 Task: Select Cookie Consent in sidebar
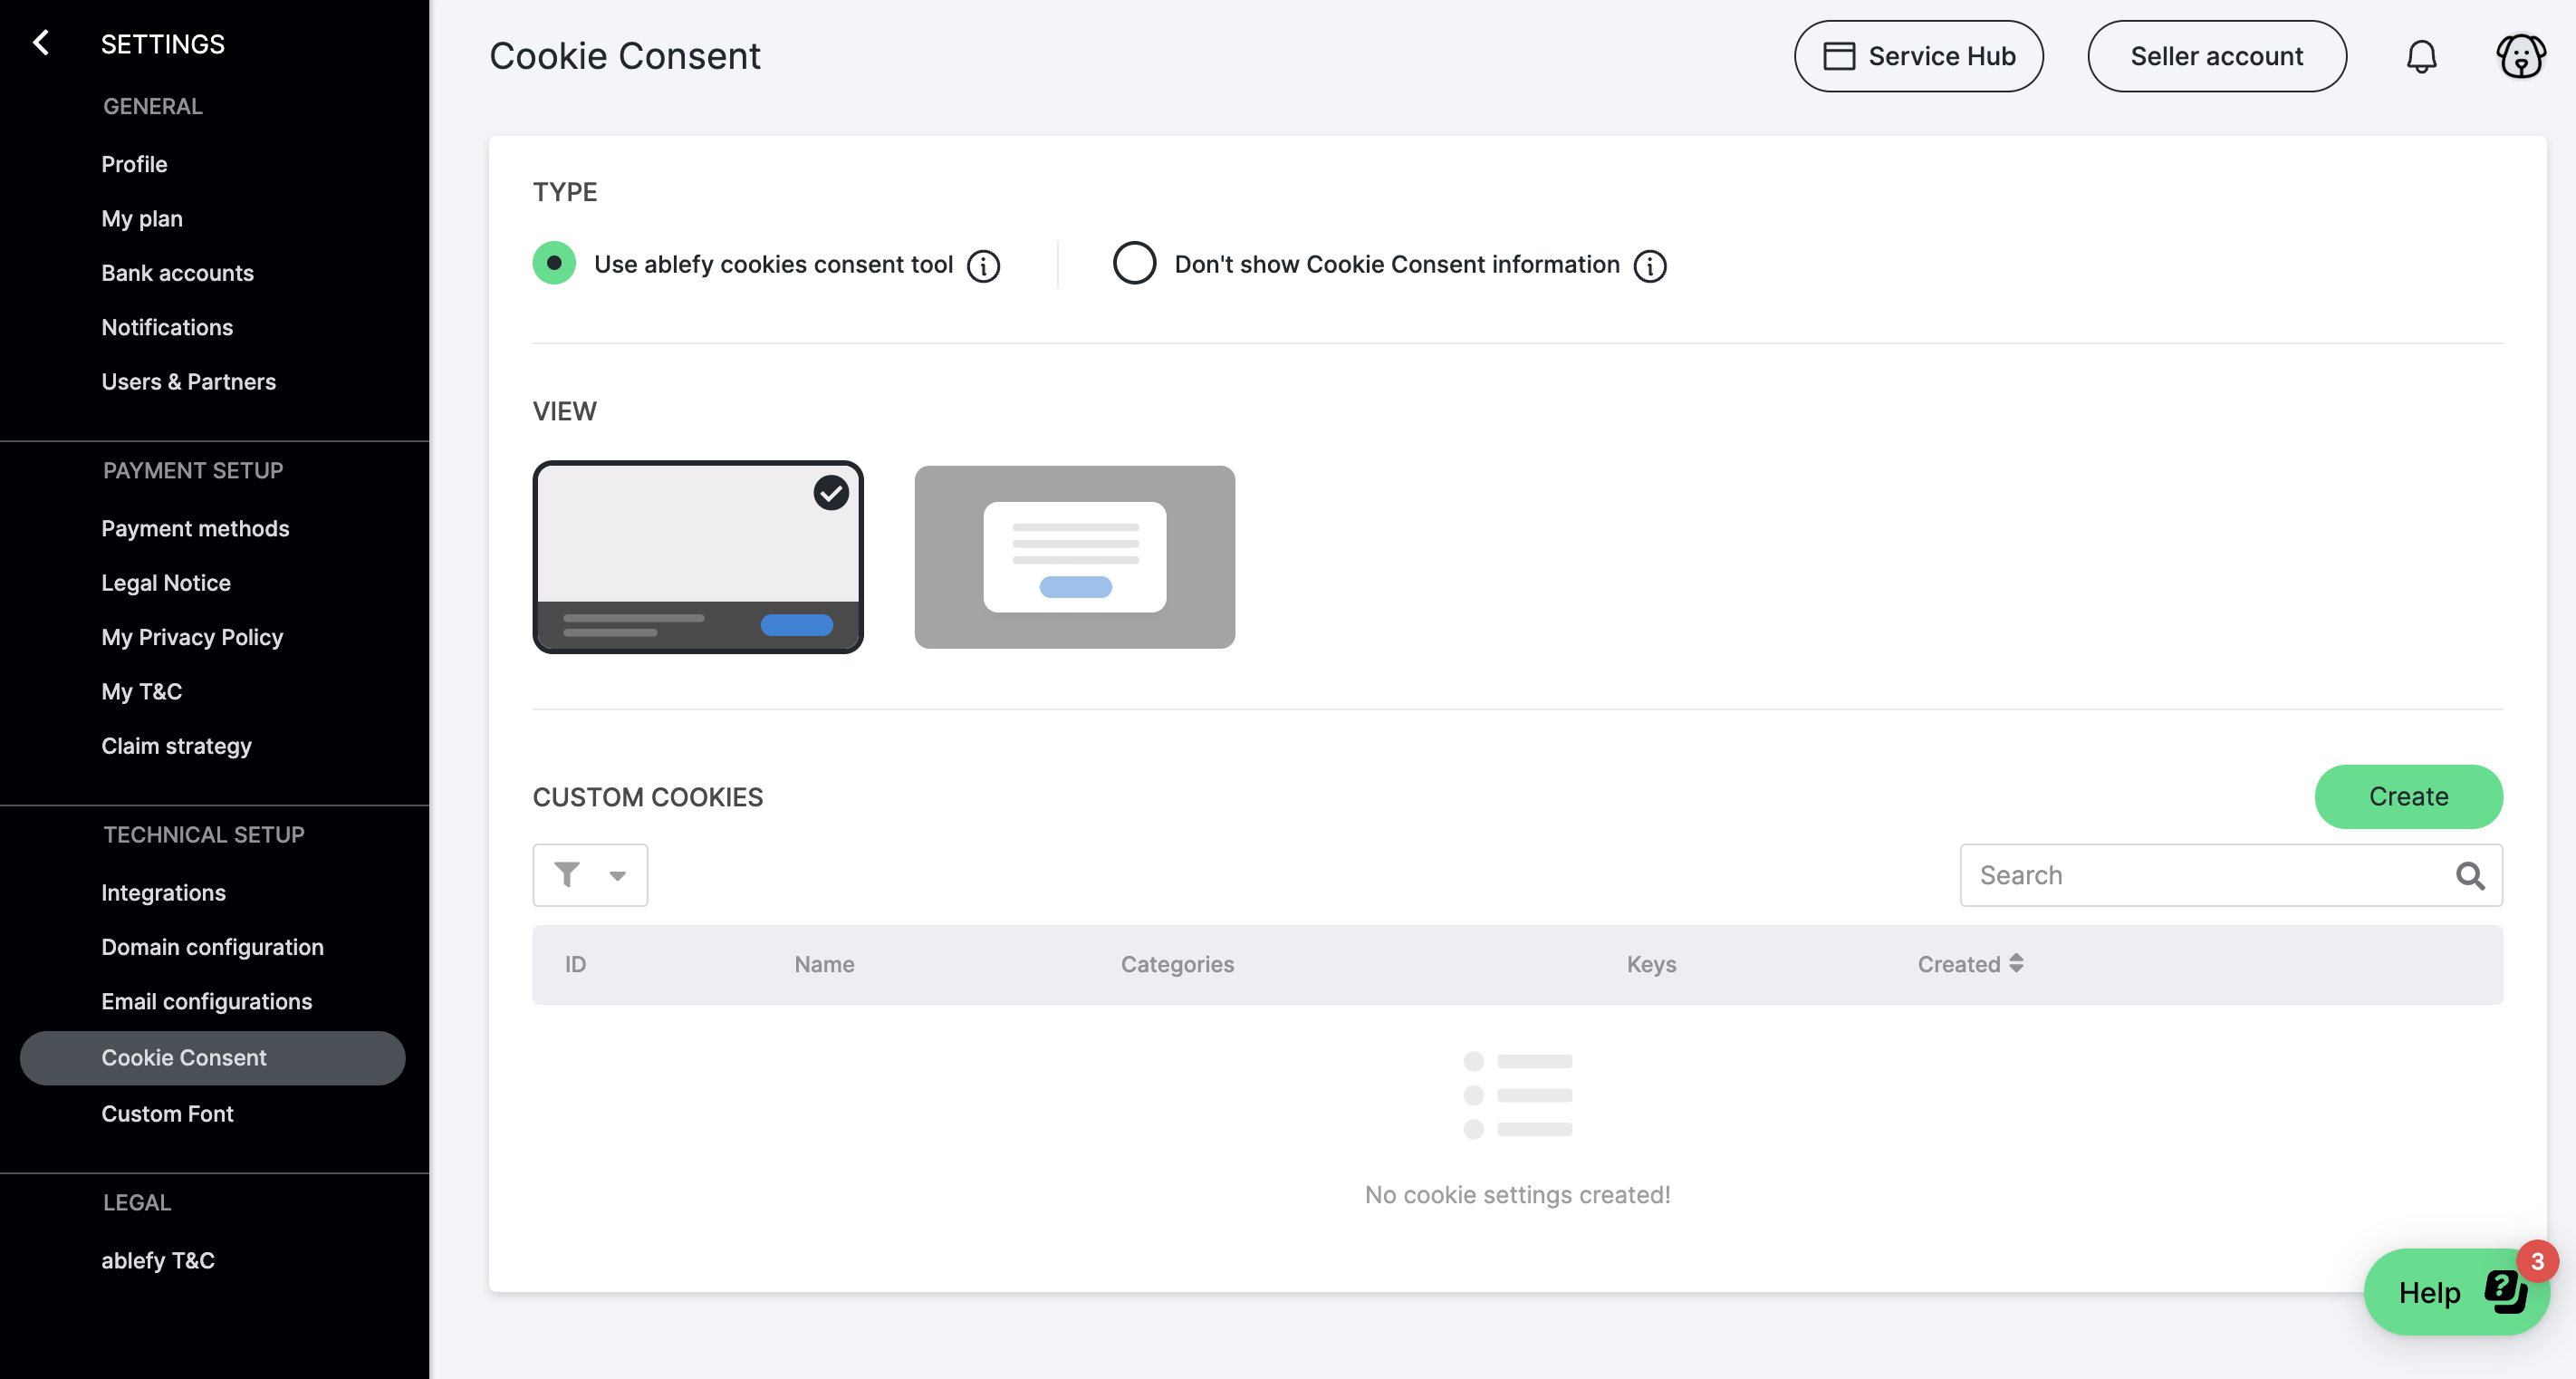pyautogui.click(x=212, y=1058)
